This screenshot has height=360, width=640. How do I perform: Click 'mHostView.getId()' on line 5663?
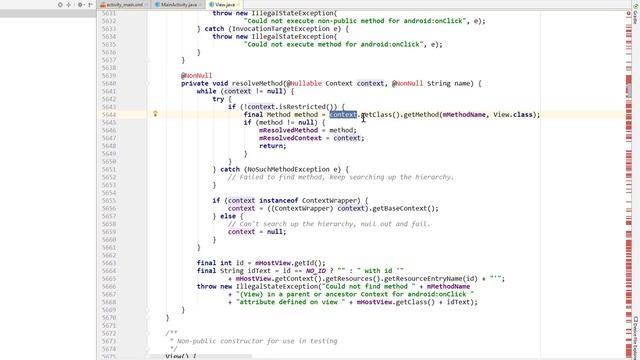coord(288,263)
